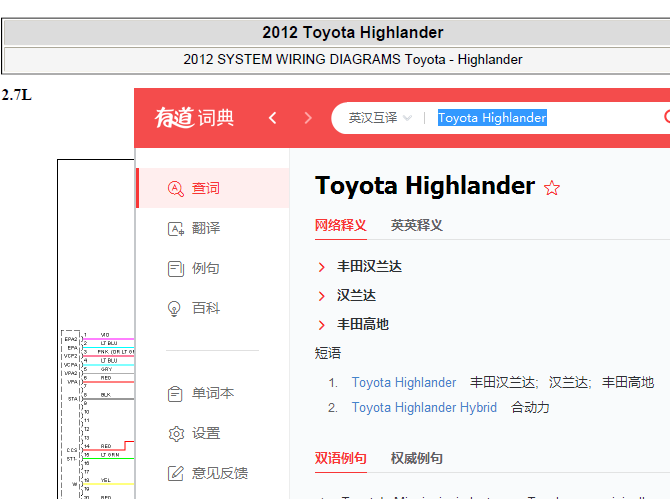Open 单词本 wordbook in the sidebar
The height and width of the screenshot is (499, 670).
pos(213,393)
